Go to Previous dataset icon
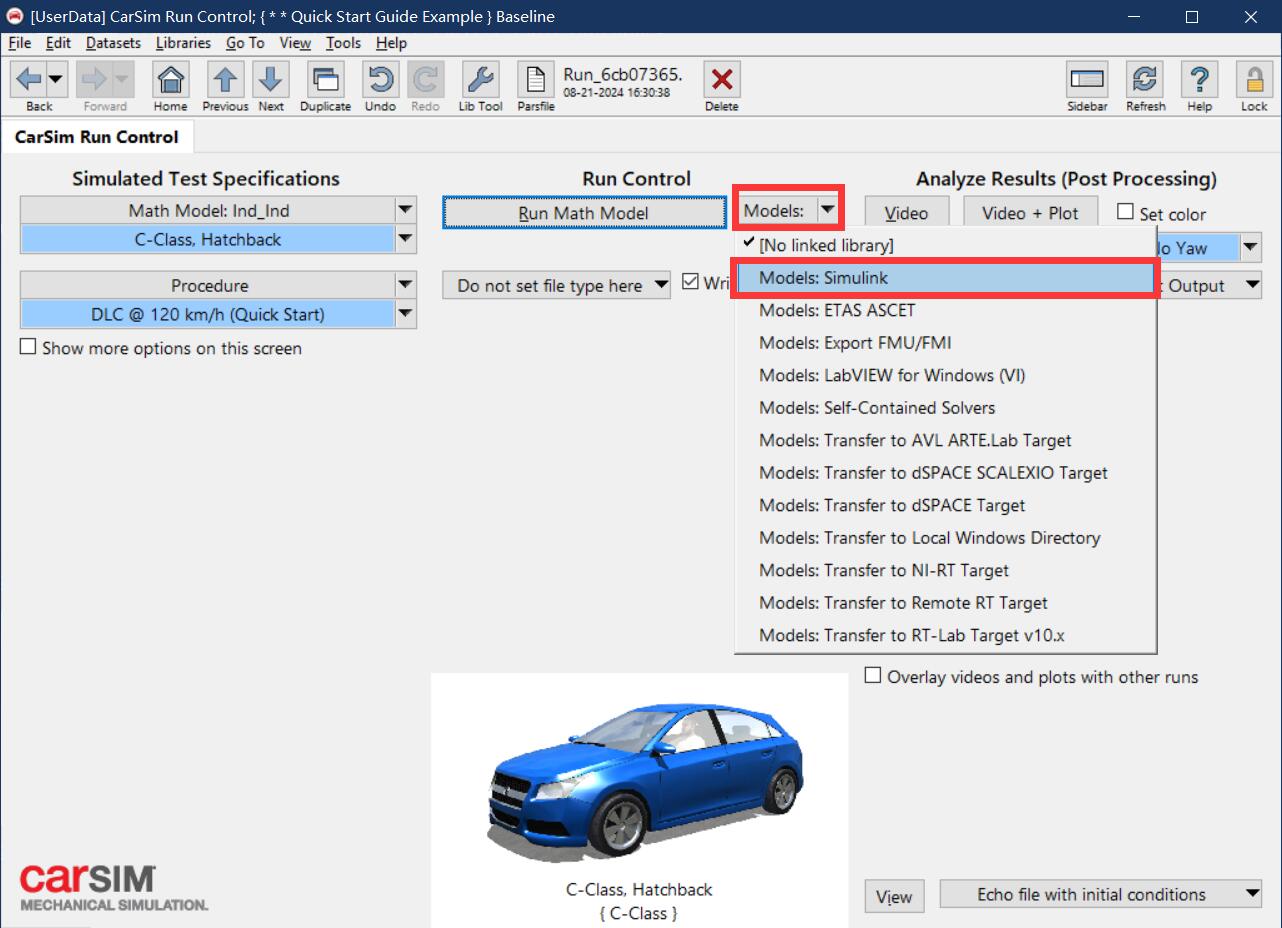The height and width of the screenshot is (928, 1282). 225,79
